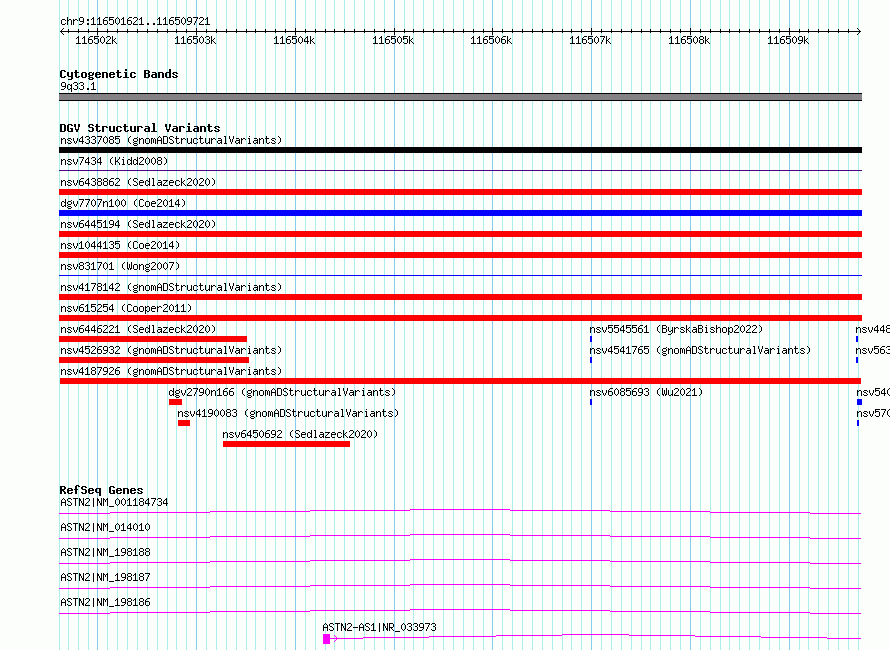Viewport: 890px width, 650px height.
Task: Open the ASTN2|NM_014010 transcript label
Action: [105, 527]
